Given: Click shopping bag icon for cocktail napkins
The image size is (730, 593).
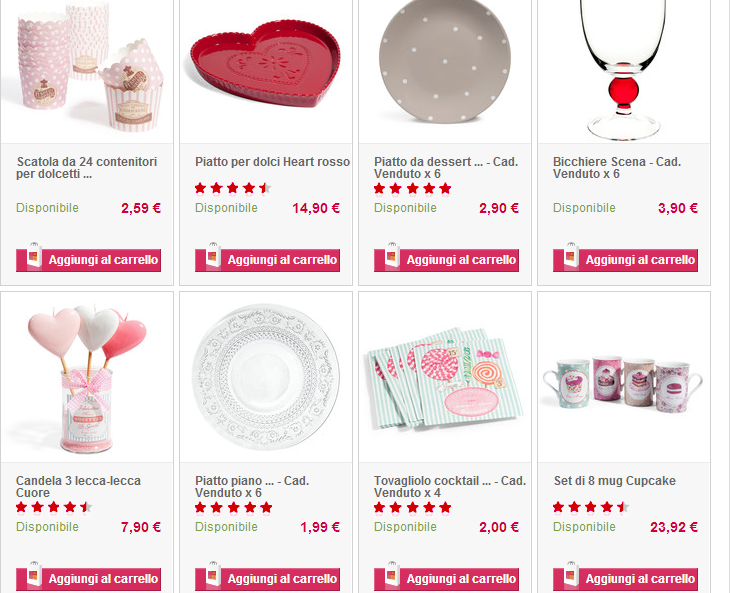Looking at the screenshot, I should coord(392,574).
